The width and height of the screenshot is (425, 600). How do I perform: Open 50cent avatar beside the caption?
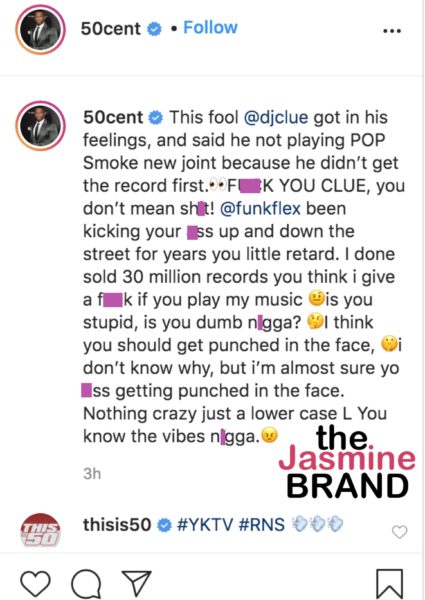tap(40, 125)
